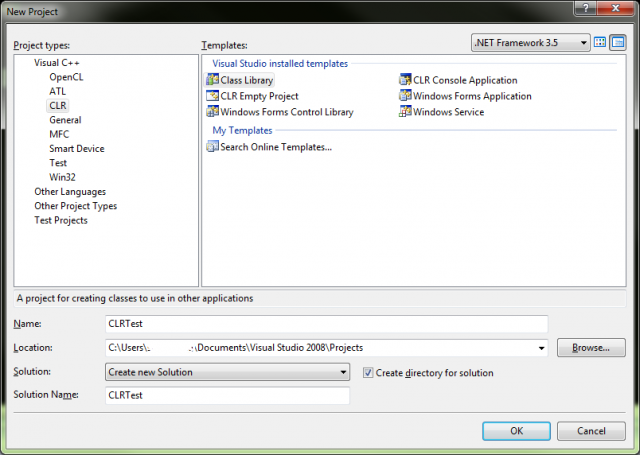The image size is (640, 455).
Task: Select ATL project type
Action: [x=58, y=91]
